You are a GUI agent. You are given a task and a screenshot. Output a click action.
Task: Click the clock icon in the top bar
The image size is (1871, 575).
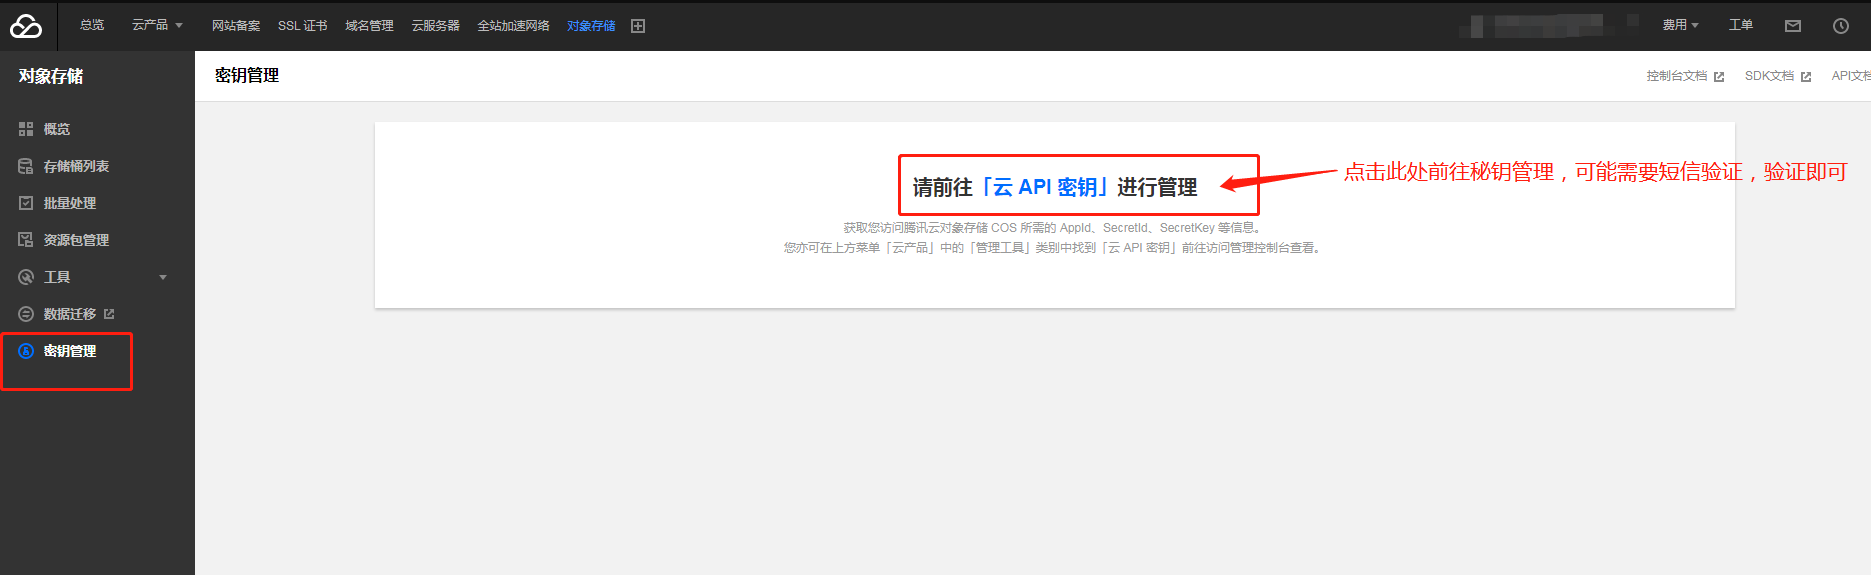click(x=1841, y=26)
